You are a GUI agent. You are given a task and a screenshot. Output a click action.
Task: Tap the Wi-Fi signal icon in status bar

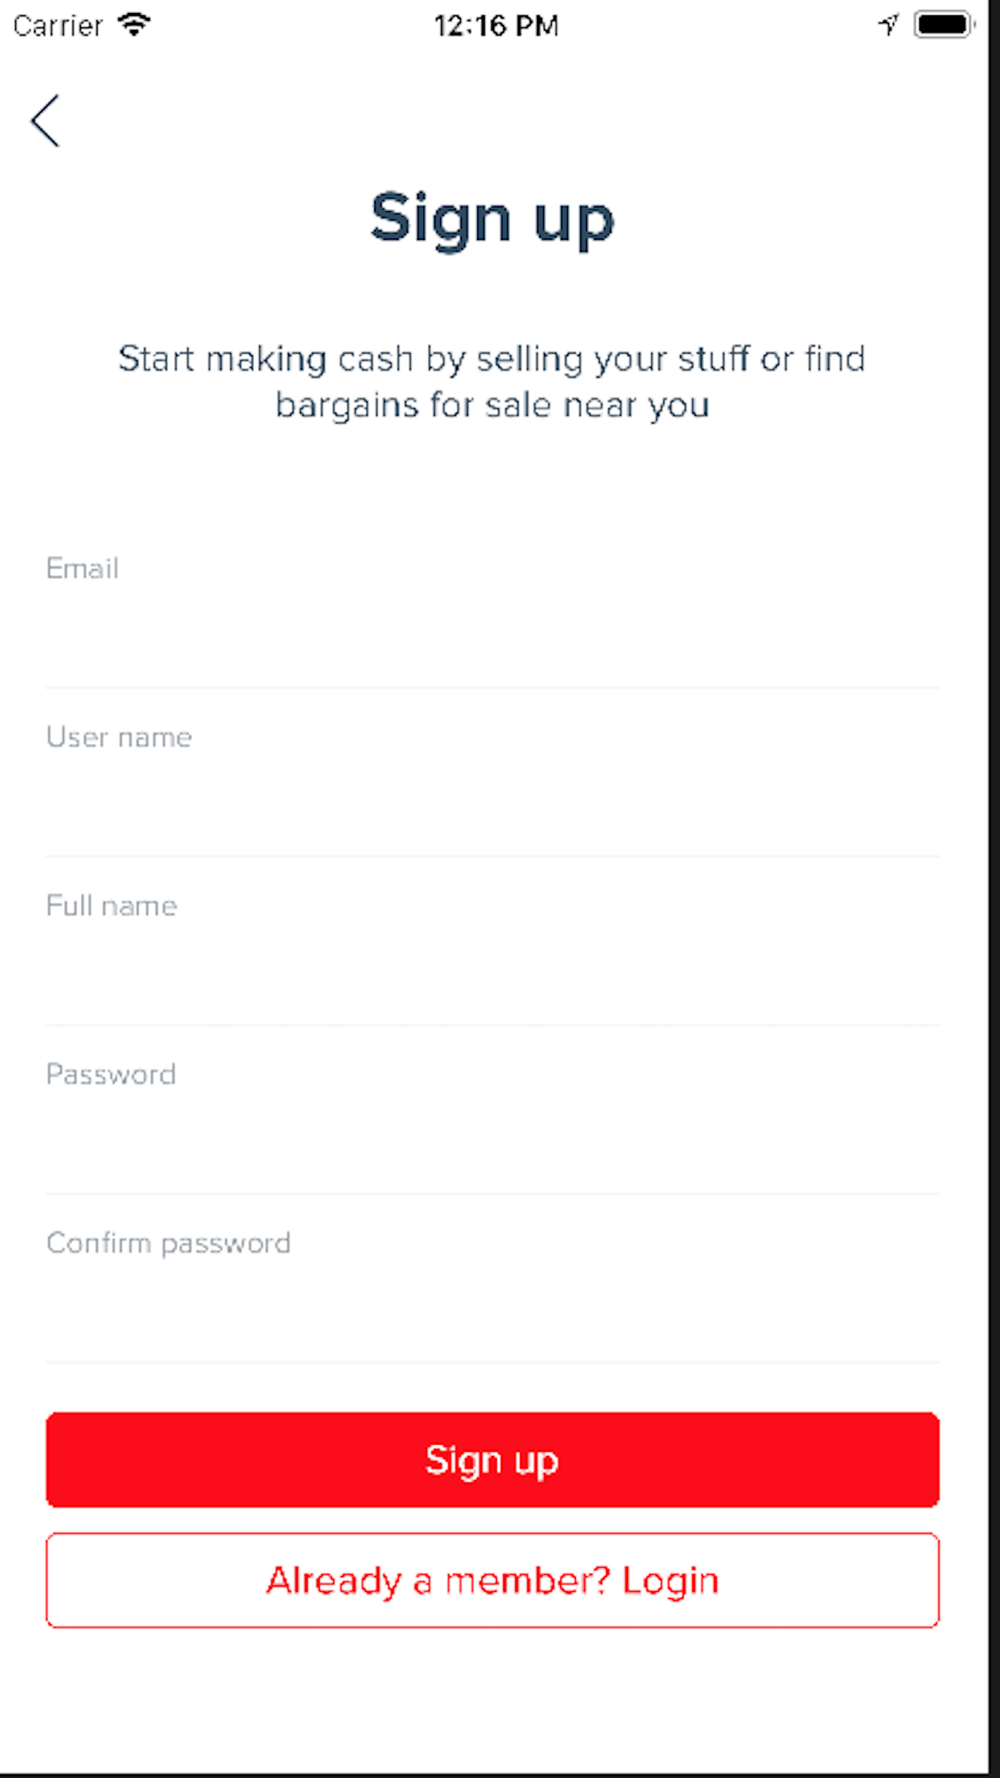(134, 24)
